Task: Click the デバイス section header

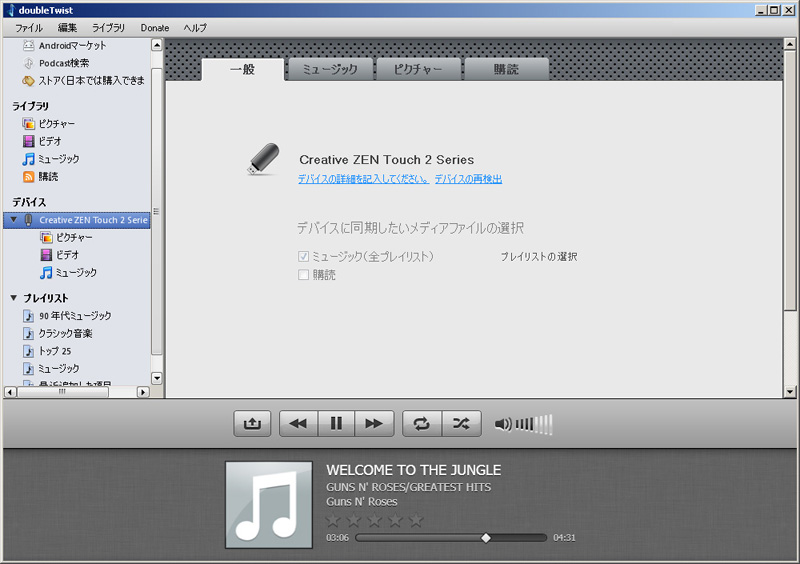Action: click(29, 202)
